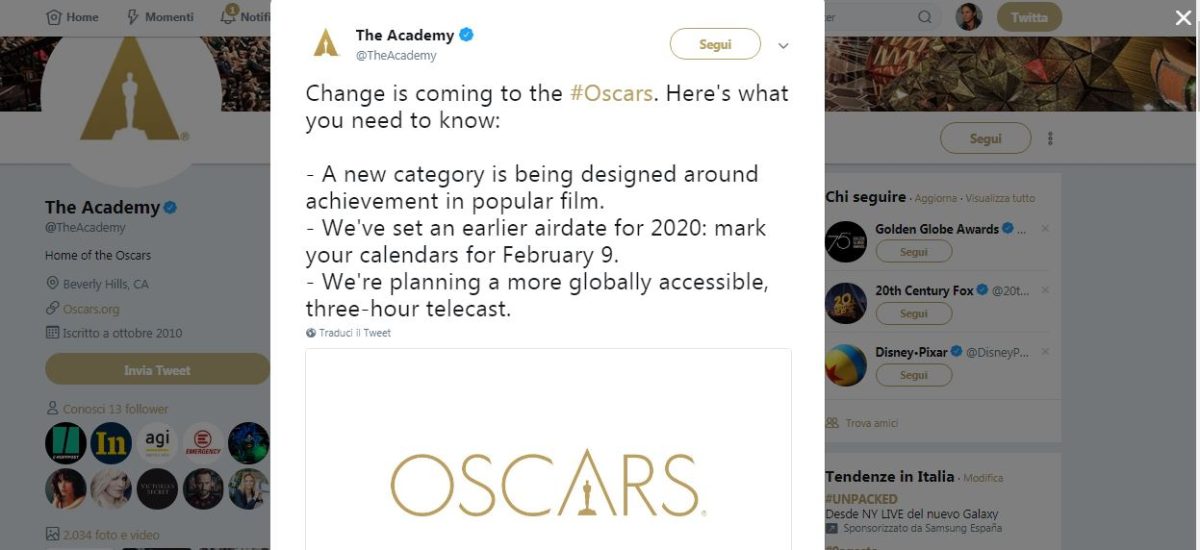The image size is (1200, 550).
Task: Follow Golden Globe Awards with Segui
Action: click(x=913, y=253)
